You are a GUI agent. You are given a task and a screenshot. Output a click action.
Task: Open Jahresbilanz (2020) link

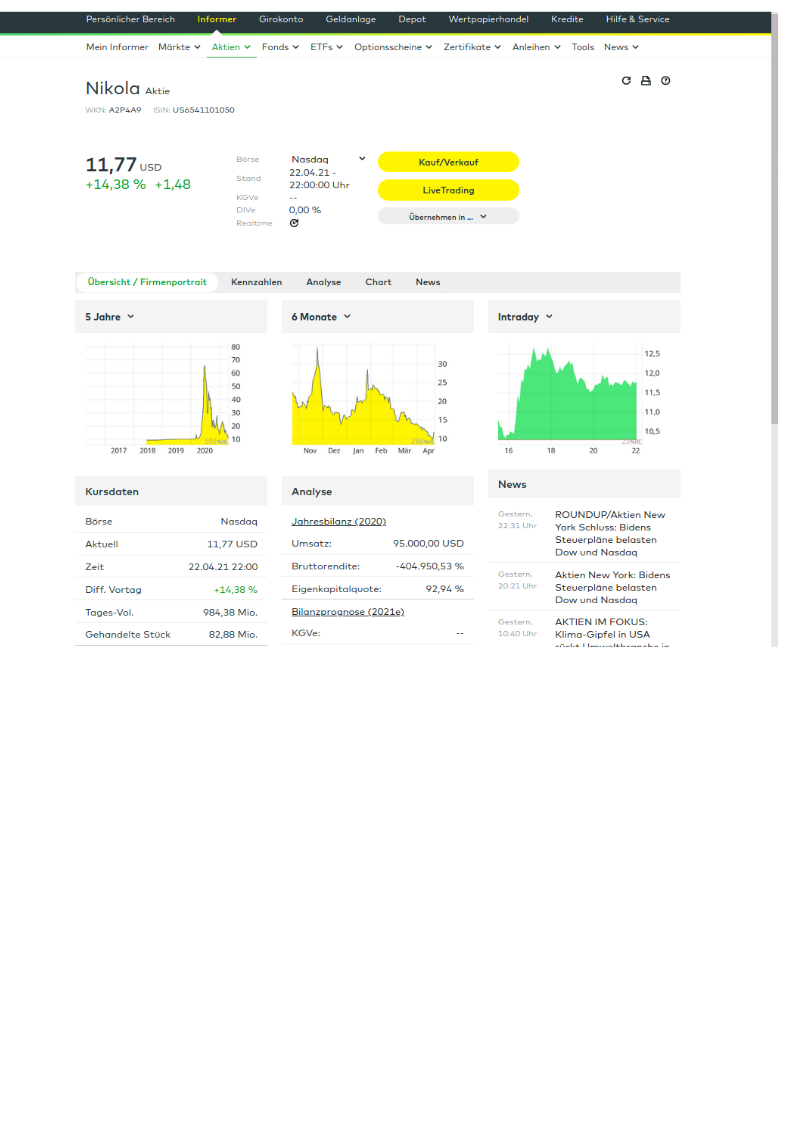pos(339,521)
